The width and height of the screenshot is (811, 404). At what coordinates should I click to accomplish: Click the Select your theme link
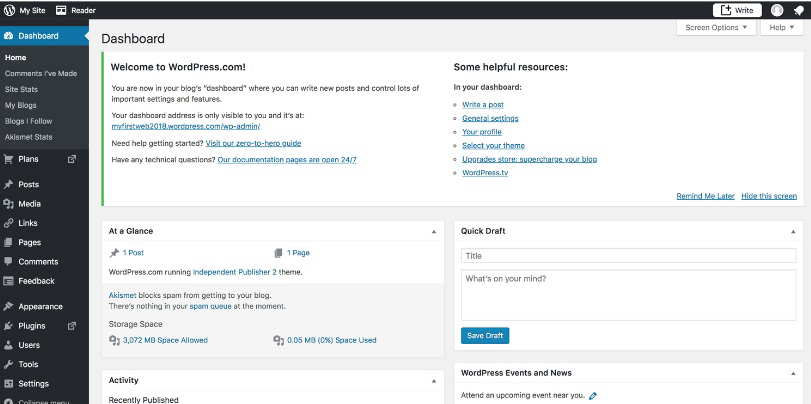(x=493, y=145)
